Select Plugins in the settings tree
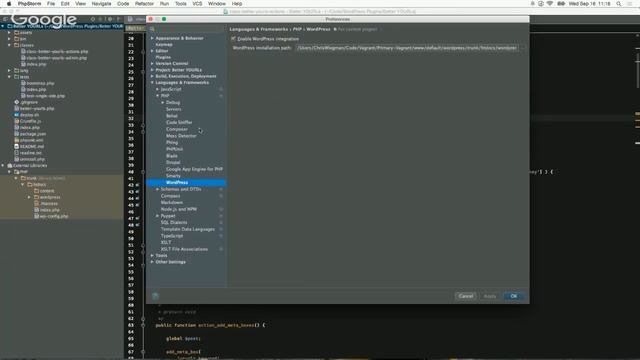The image size is (640, 360). [x=163, y=58]
